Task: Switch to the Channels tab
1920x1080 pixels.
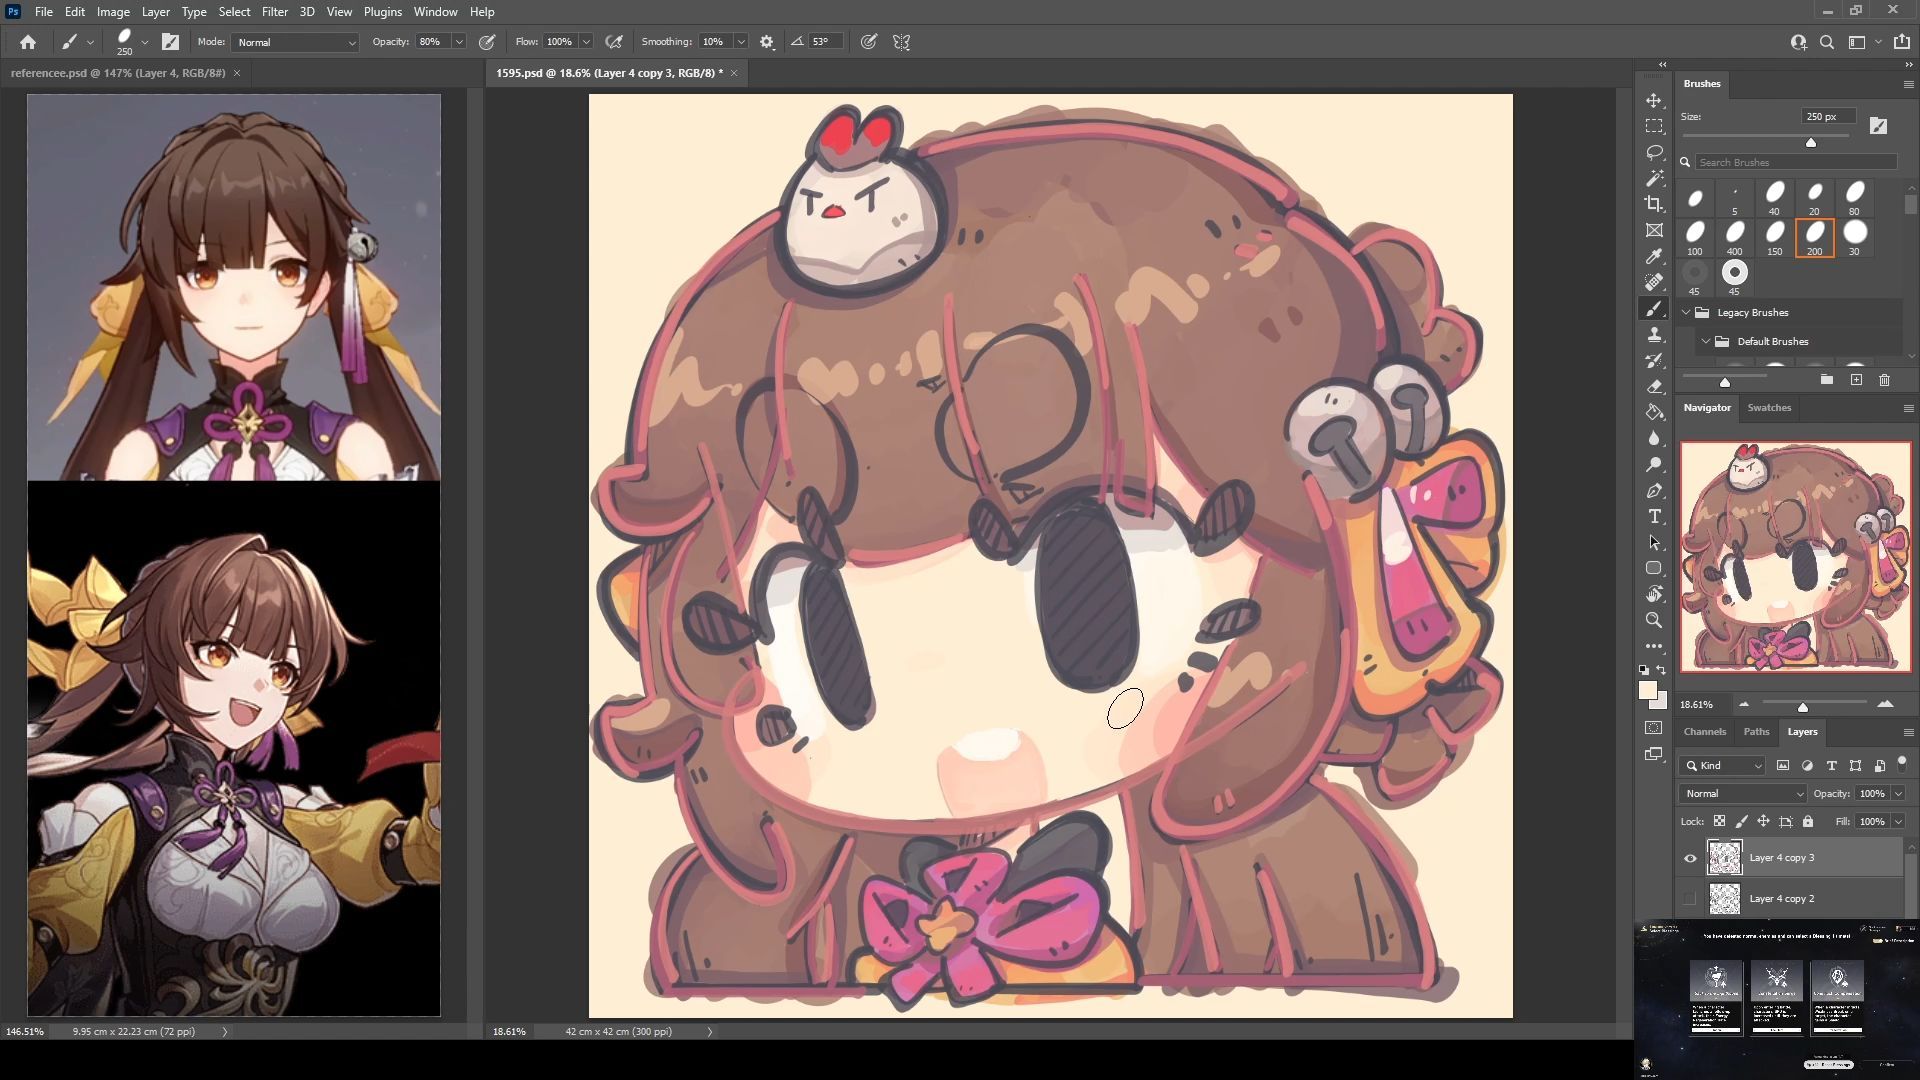Action: pyautogui.click(x=1704, y=732)
